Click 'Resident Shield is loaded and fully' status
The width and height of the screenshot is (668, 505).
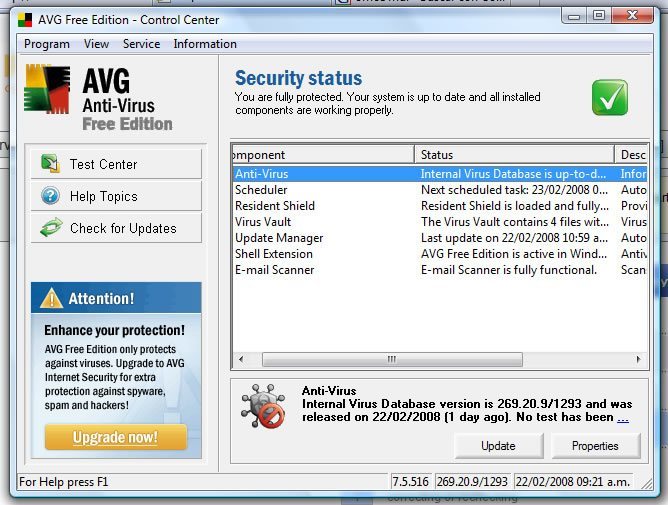coord(514,206)
